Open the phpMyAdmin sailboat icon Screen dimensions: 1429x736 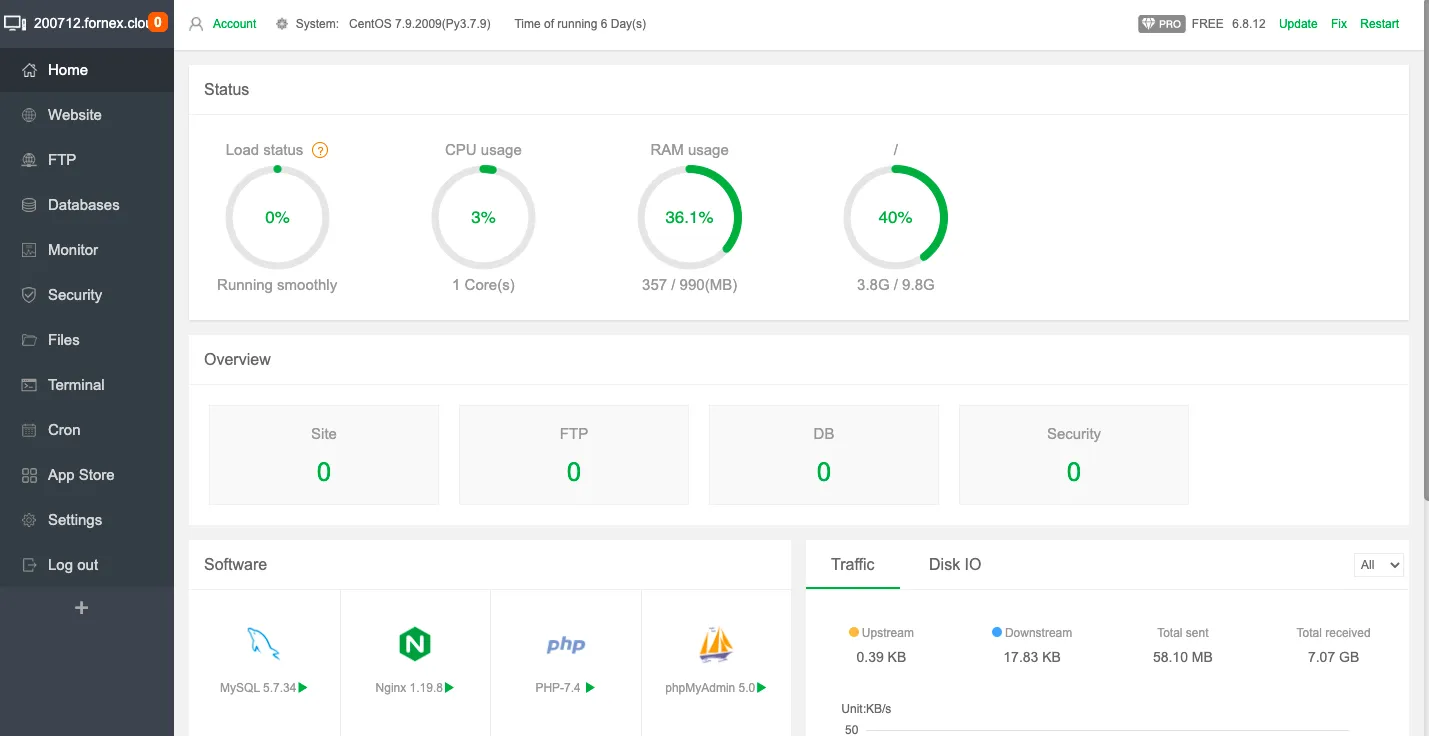click(x=716, y=644)
